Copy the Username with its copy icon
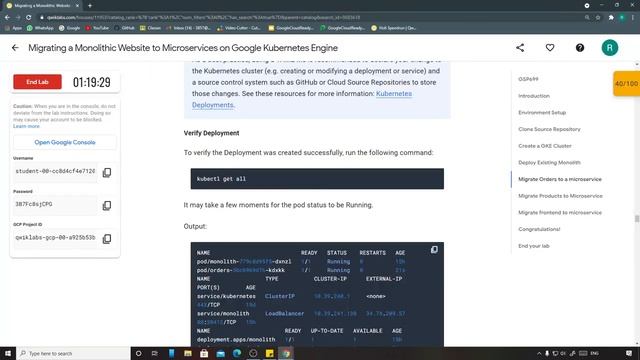The height and width of the screenshot is (360, 640). 107,173
